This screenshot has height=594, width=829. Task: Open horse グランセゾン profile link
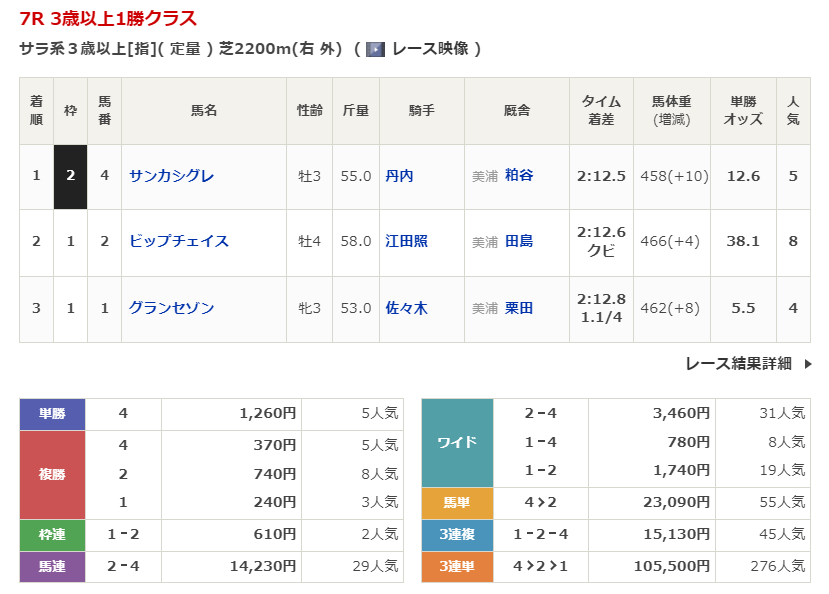click(171, 308)
